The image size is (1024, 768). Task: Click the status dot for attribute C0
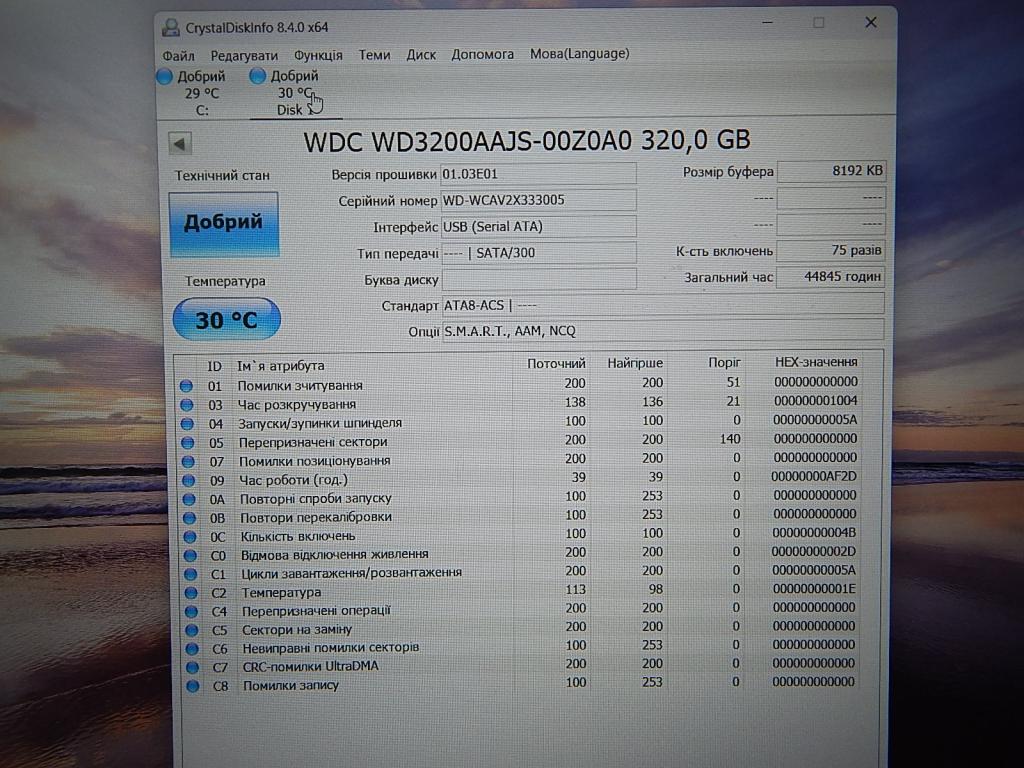pyautogui.click(x=190, y=556)
